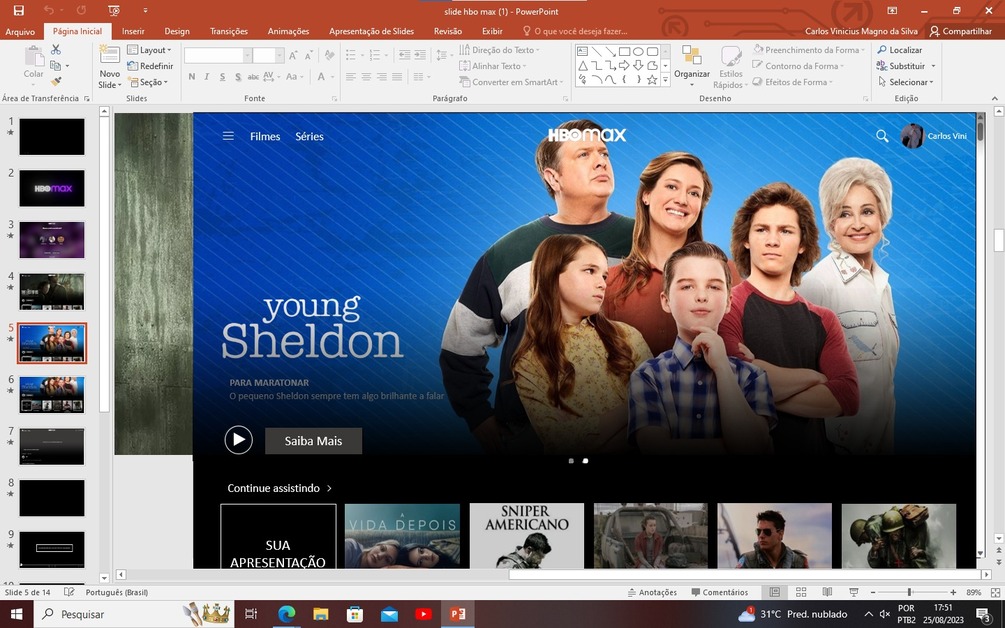Toggle Anotações notes pane
The height and width of the screenshot is (628, 1005).
coord(652,592)
